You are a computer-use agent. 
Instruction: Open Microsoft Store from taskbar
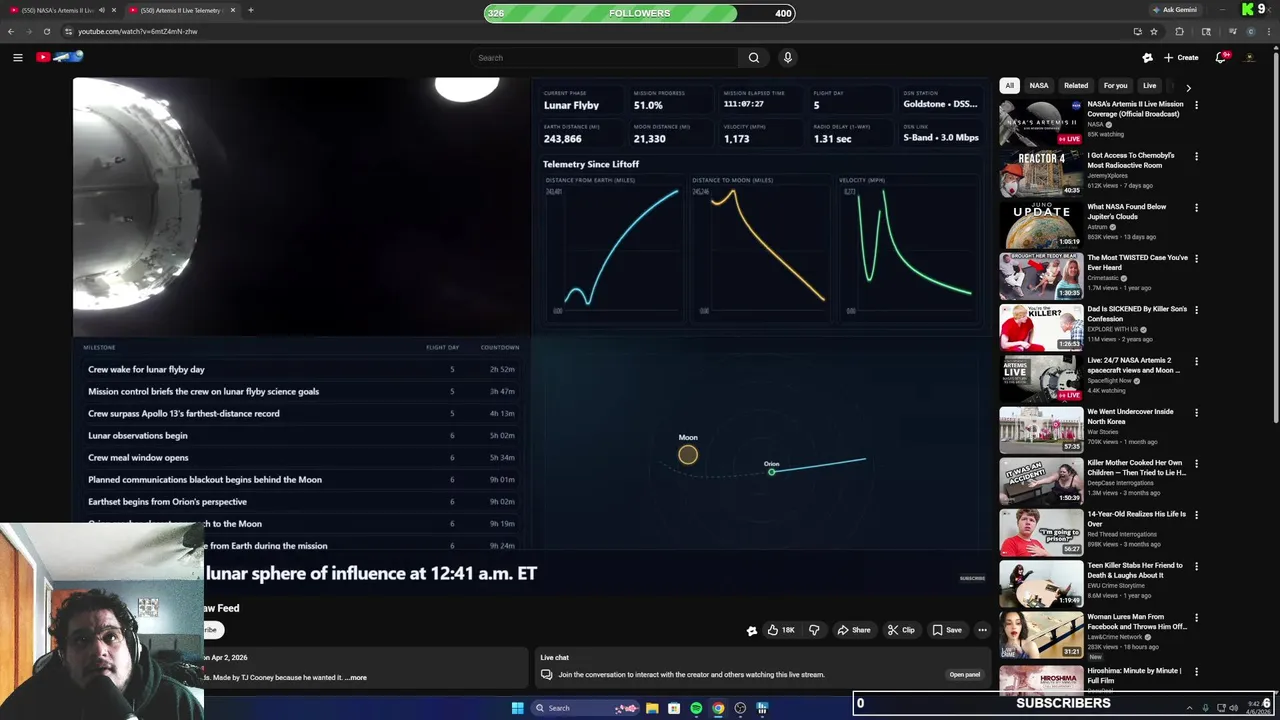[674, 708]
